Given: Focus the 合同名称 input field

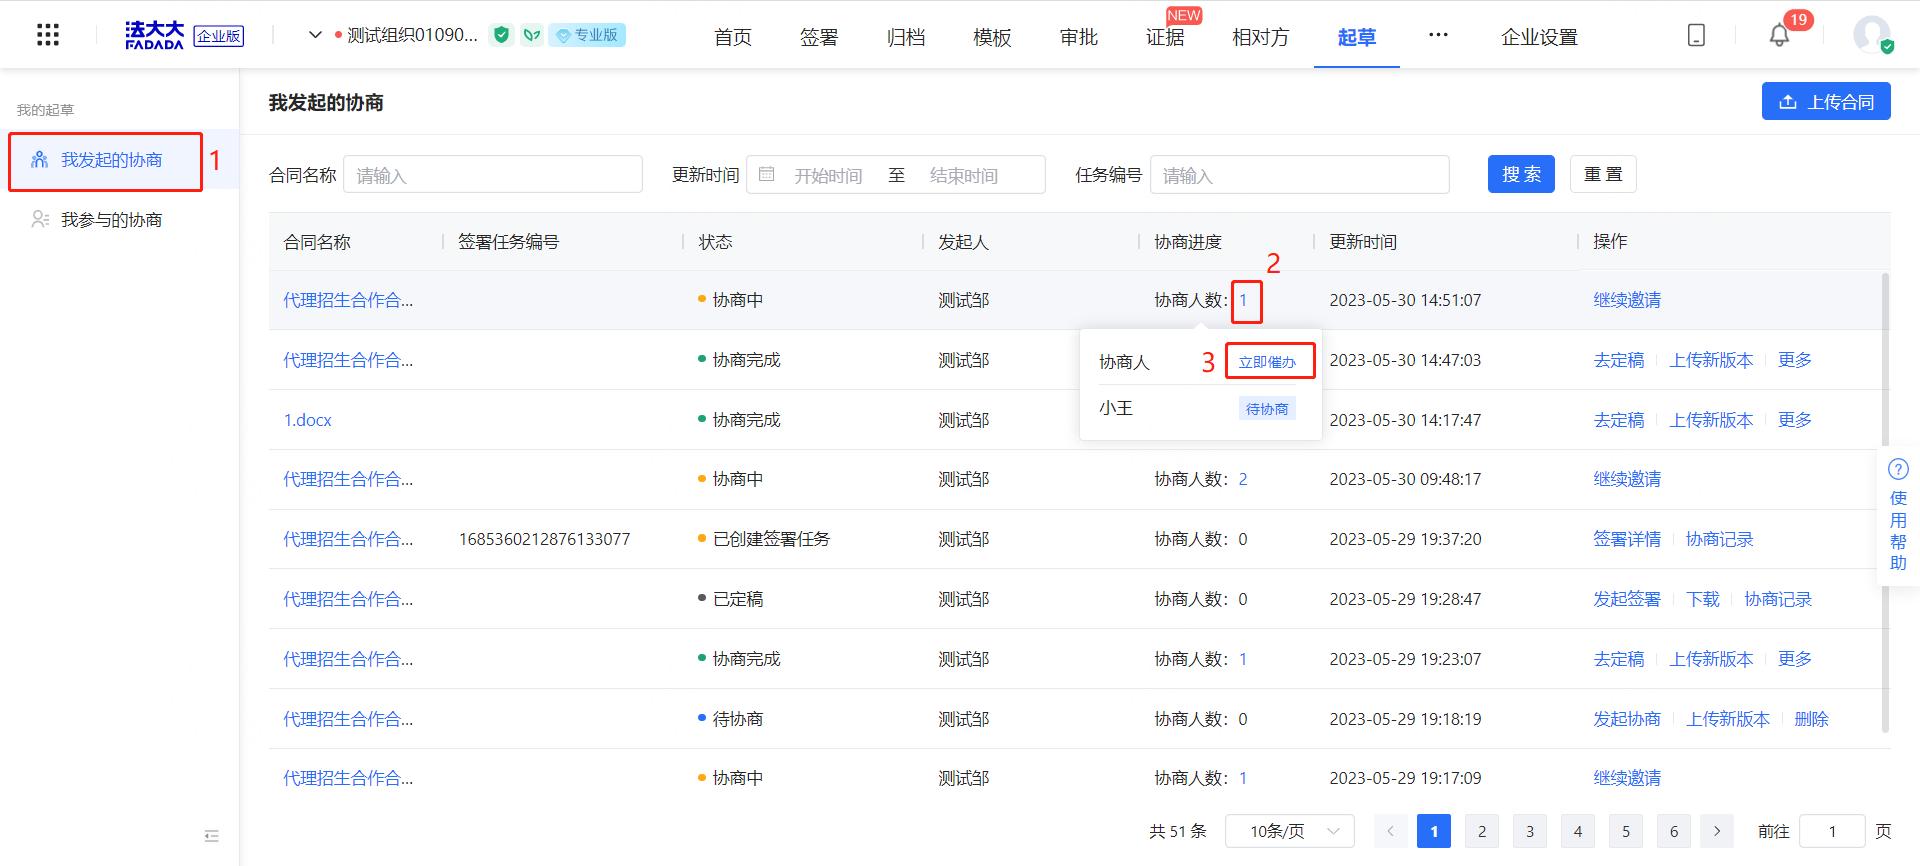Looking at the screenshot, I should pyautogui.click(x=493, y=175).
